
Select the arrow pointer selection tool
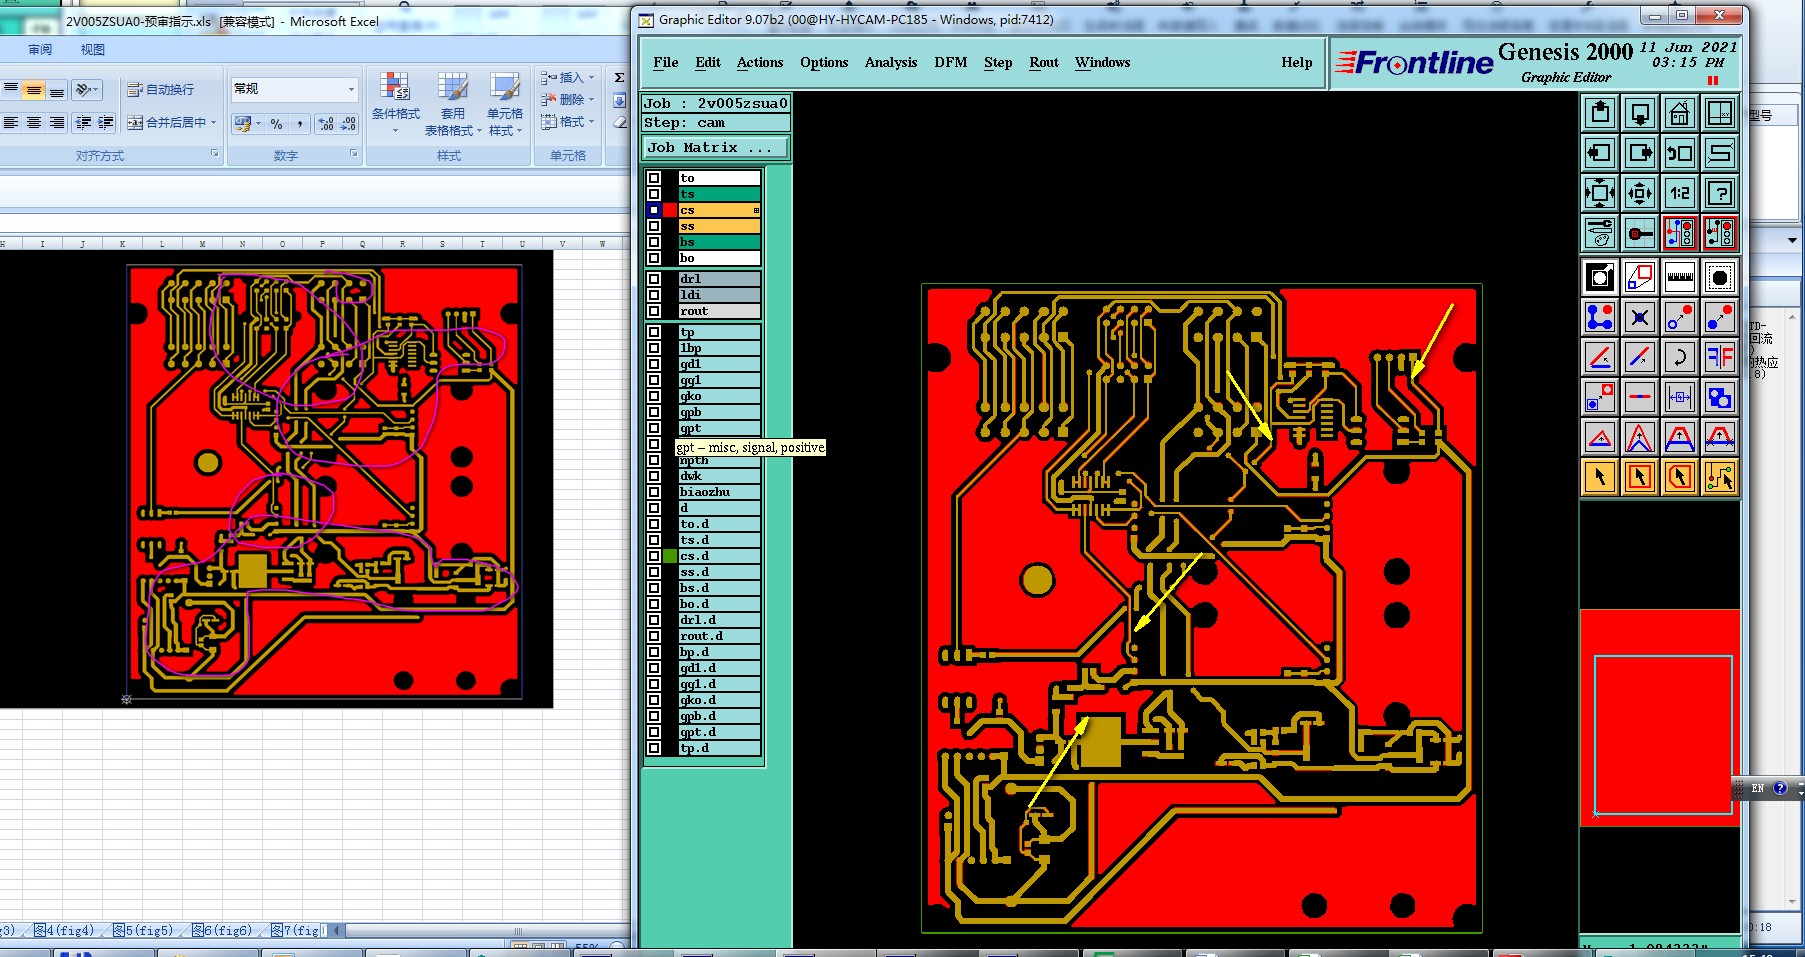coord(1600,477)
